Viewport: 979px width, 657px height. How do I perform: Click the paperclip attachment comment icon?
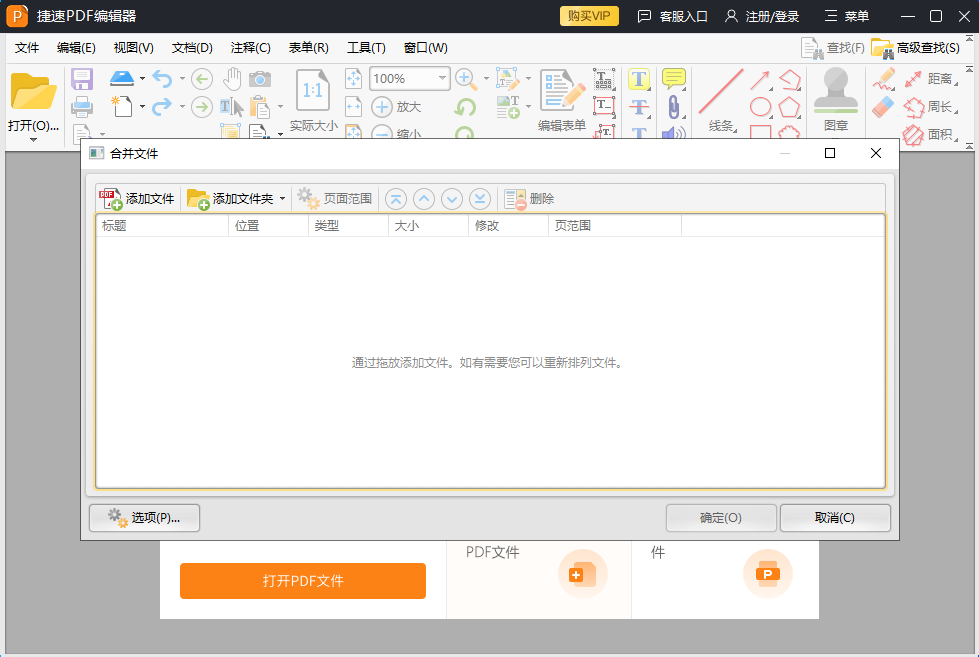673,106
